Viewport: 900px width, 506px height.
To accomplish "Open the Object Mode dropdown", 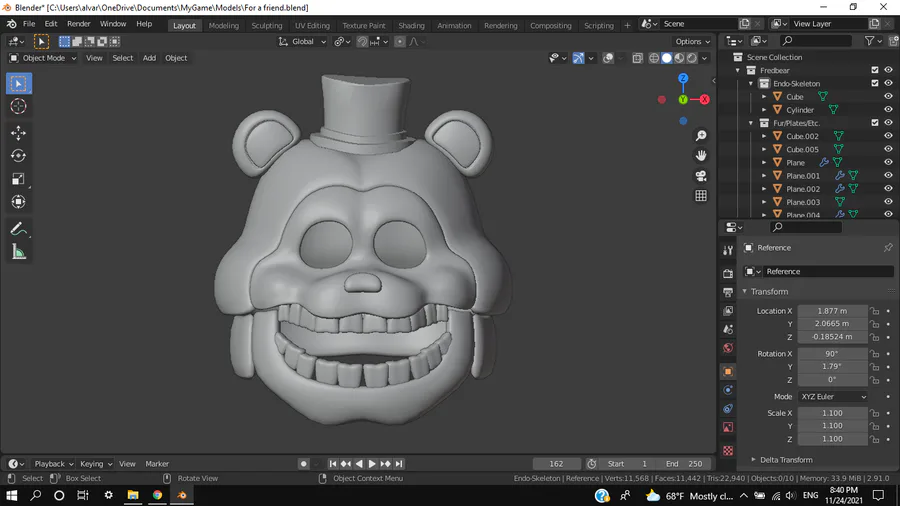I will (43, 58).
